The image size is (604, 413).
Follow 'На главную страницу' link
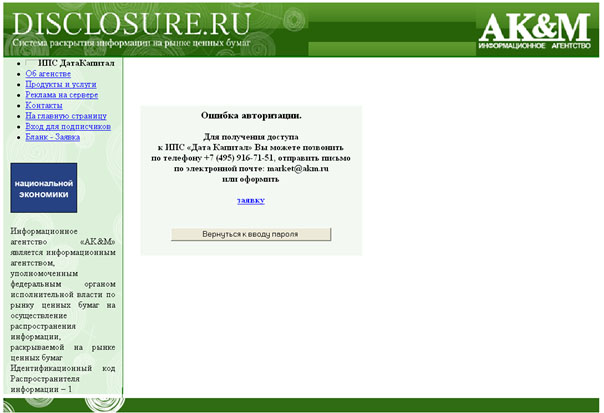[66, 116]
